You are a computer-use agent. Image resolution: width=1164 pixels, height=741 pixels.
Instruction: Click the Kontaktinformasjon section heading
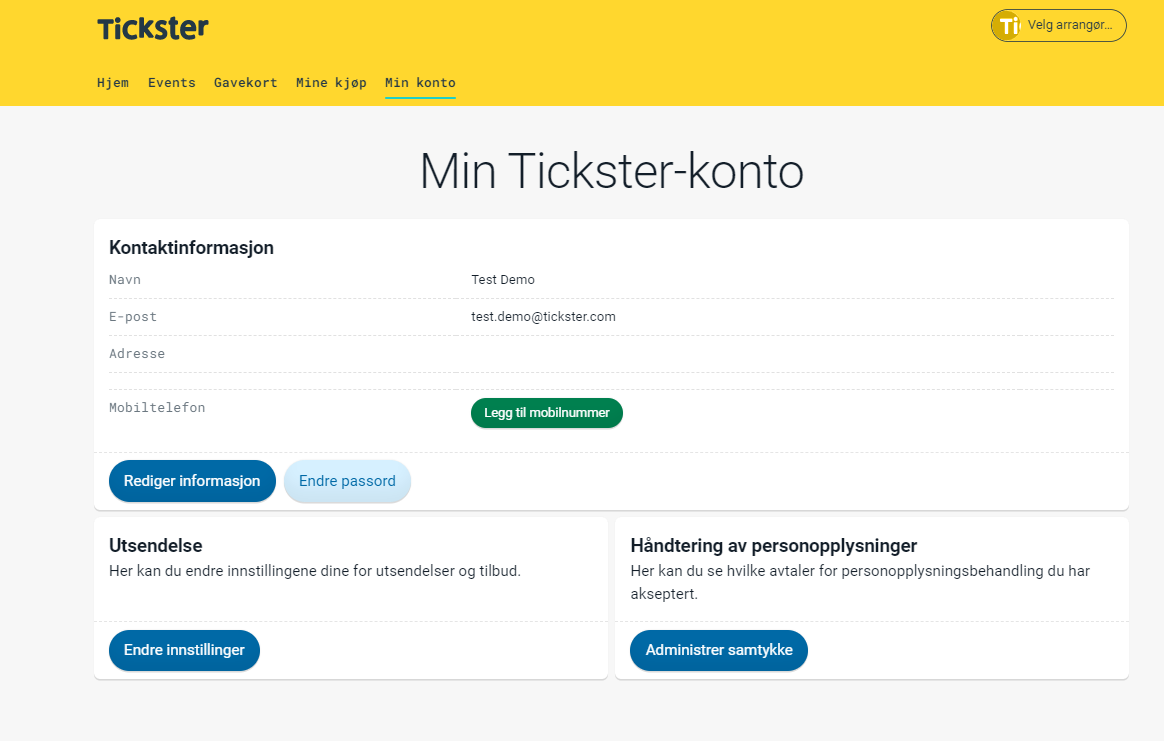click(x=191, y=247)
